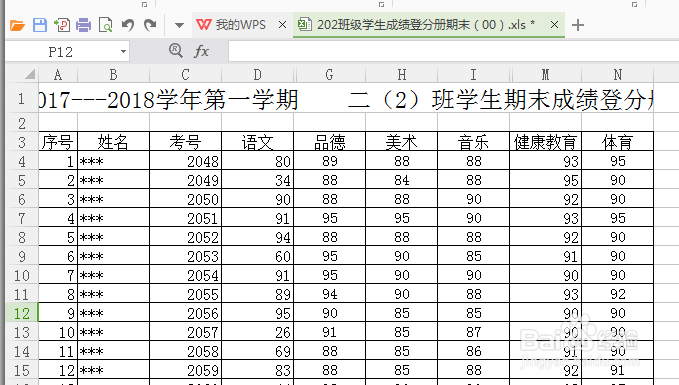679x385 pixels.
Task: Select the 美术 score 84 cell
Action: 402,180
